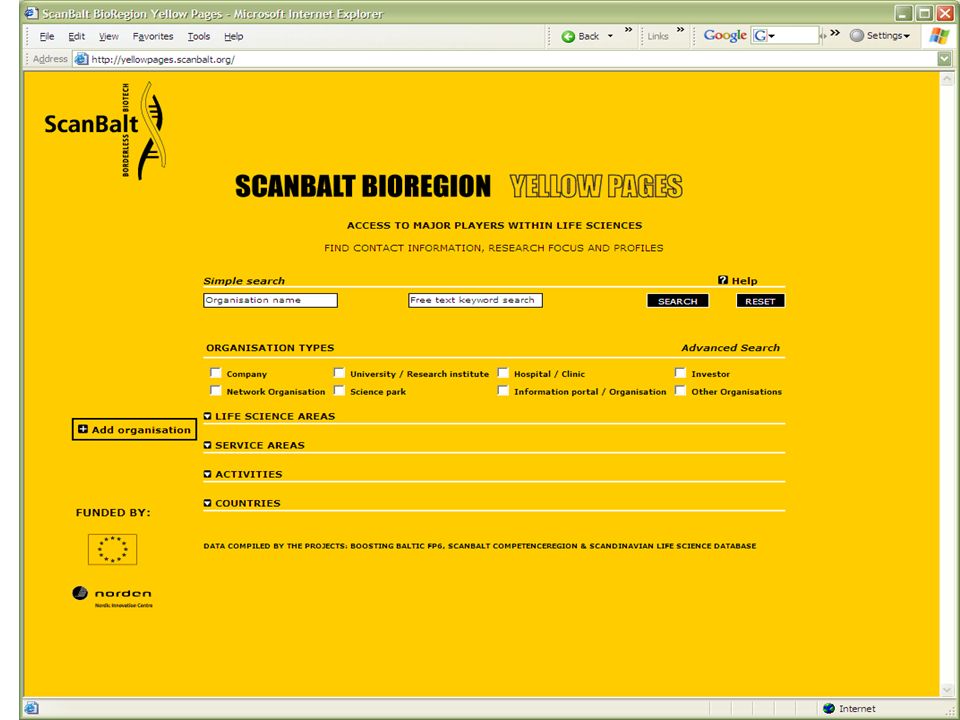Click the Scanbalt Bioregion heading text

pos(363,186)
